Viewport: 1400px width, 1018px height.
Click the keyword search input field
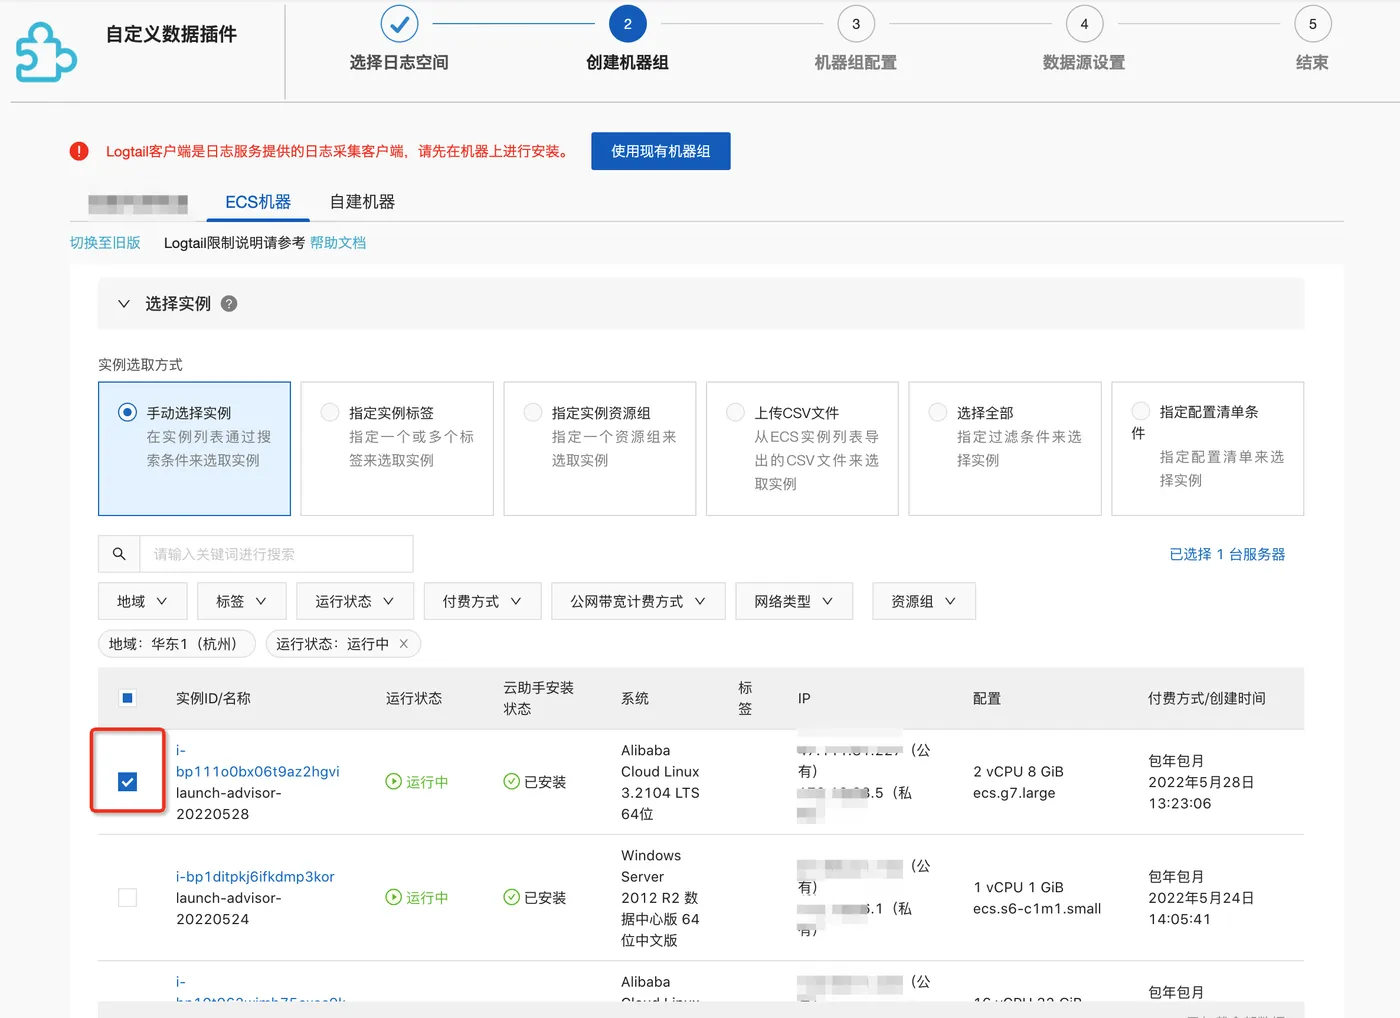pyautogui.click(x=276, y=554)
